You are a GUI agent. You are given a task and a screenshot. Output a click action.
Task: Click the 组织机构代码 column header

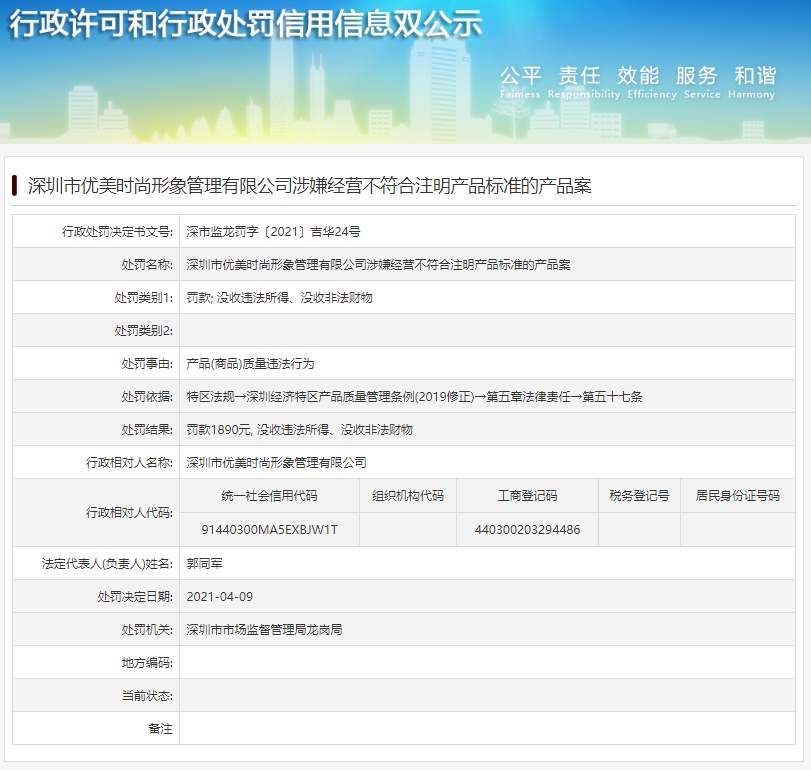(408, 495)
